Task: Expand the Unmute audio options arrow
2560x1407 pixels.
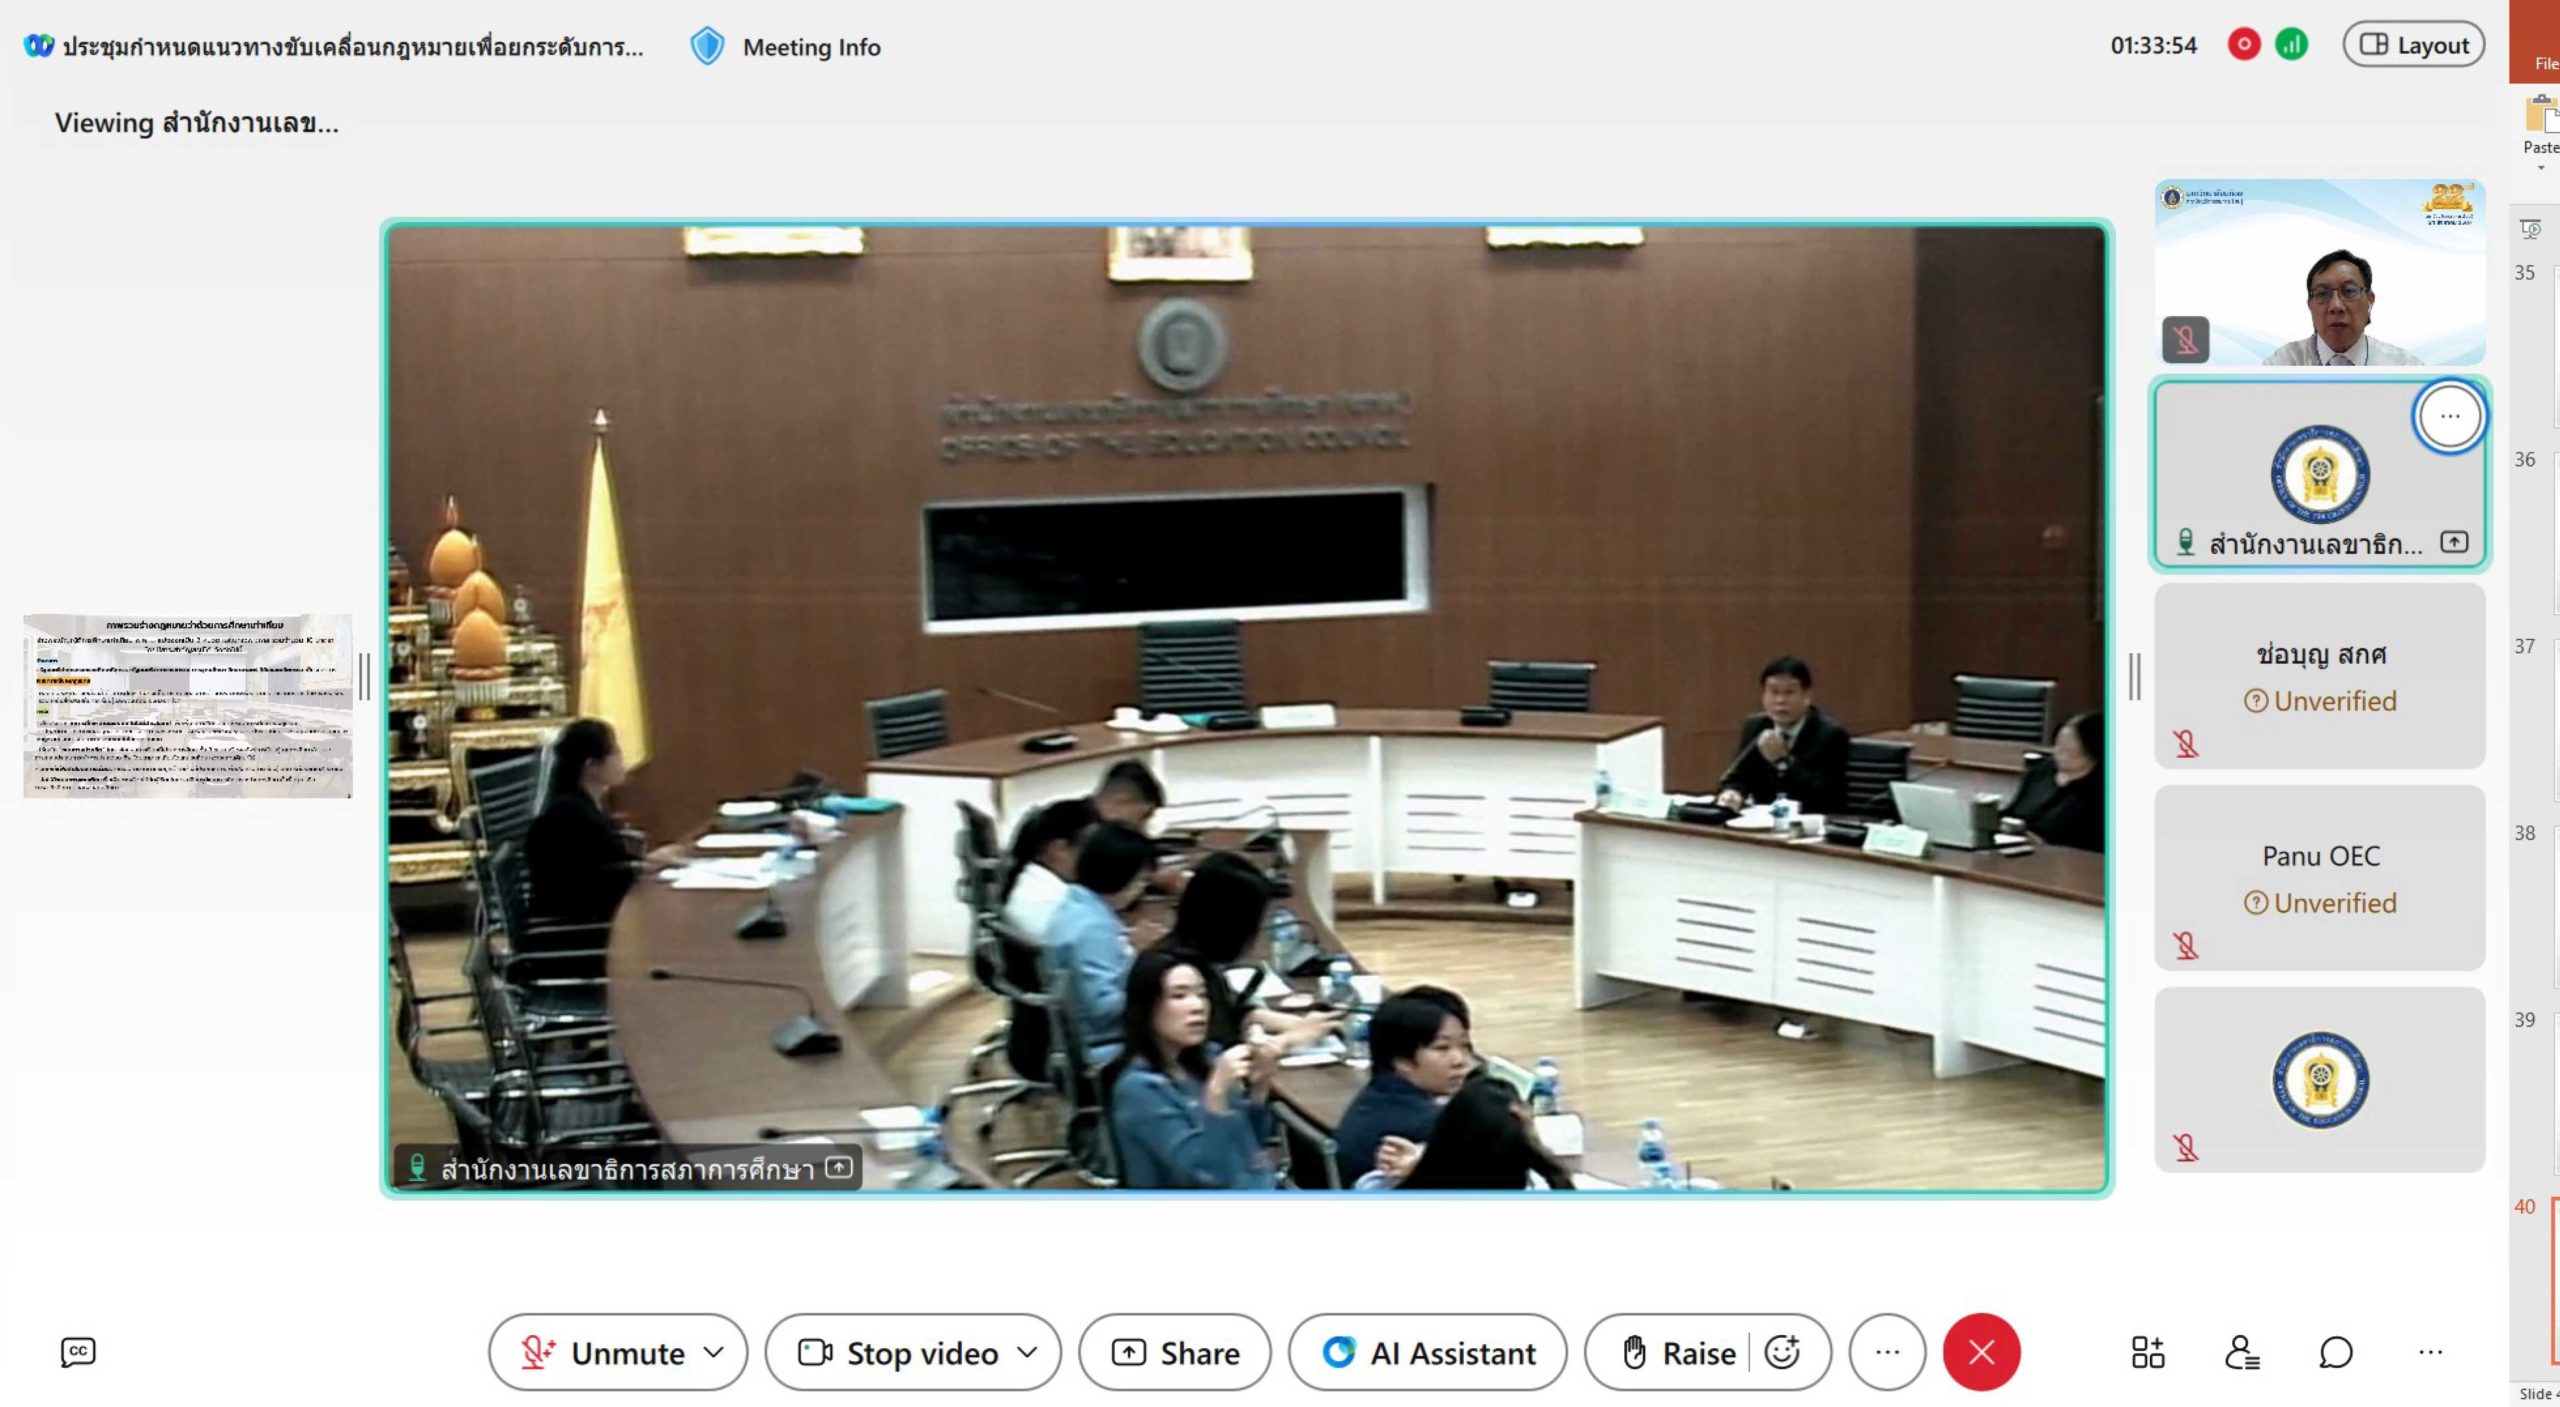Action: pos(714,1352)
